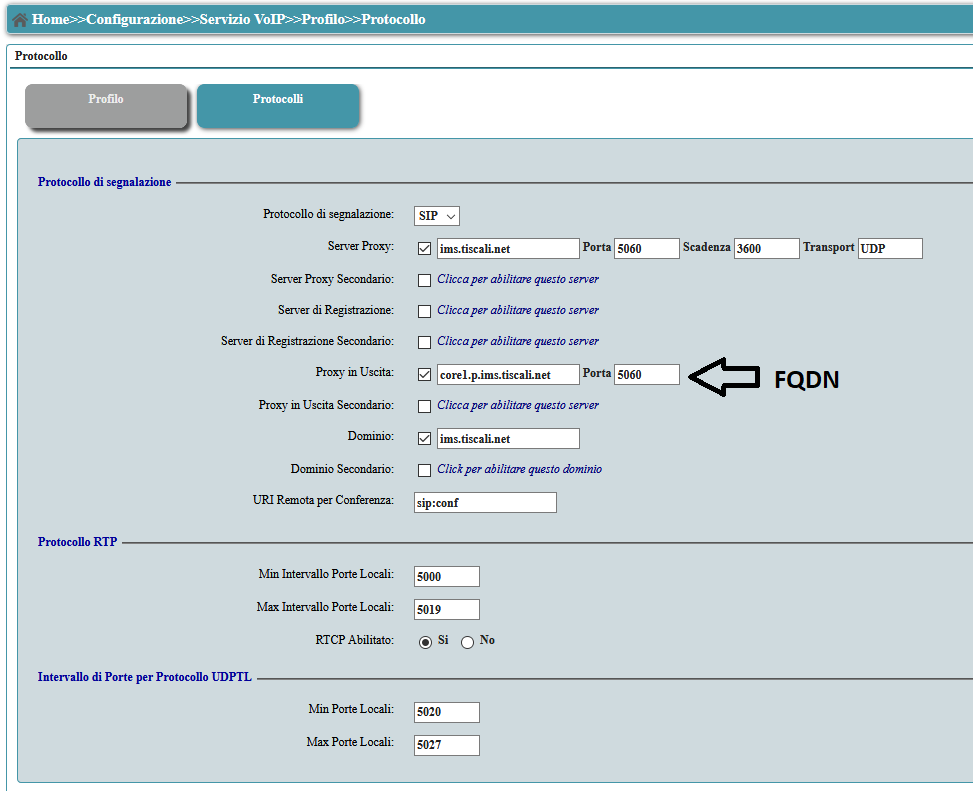
Task: Click the Transport UDP field
Action: point(890,249)
